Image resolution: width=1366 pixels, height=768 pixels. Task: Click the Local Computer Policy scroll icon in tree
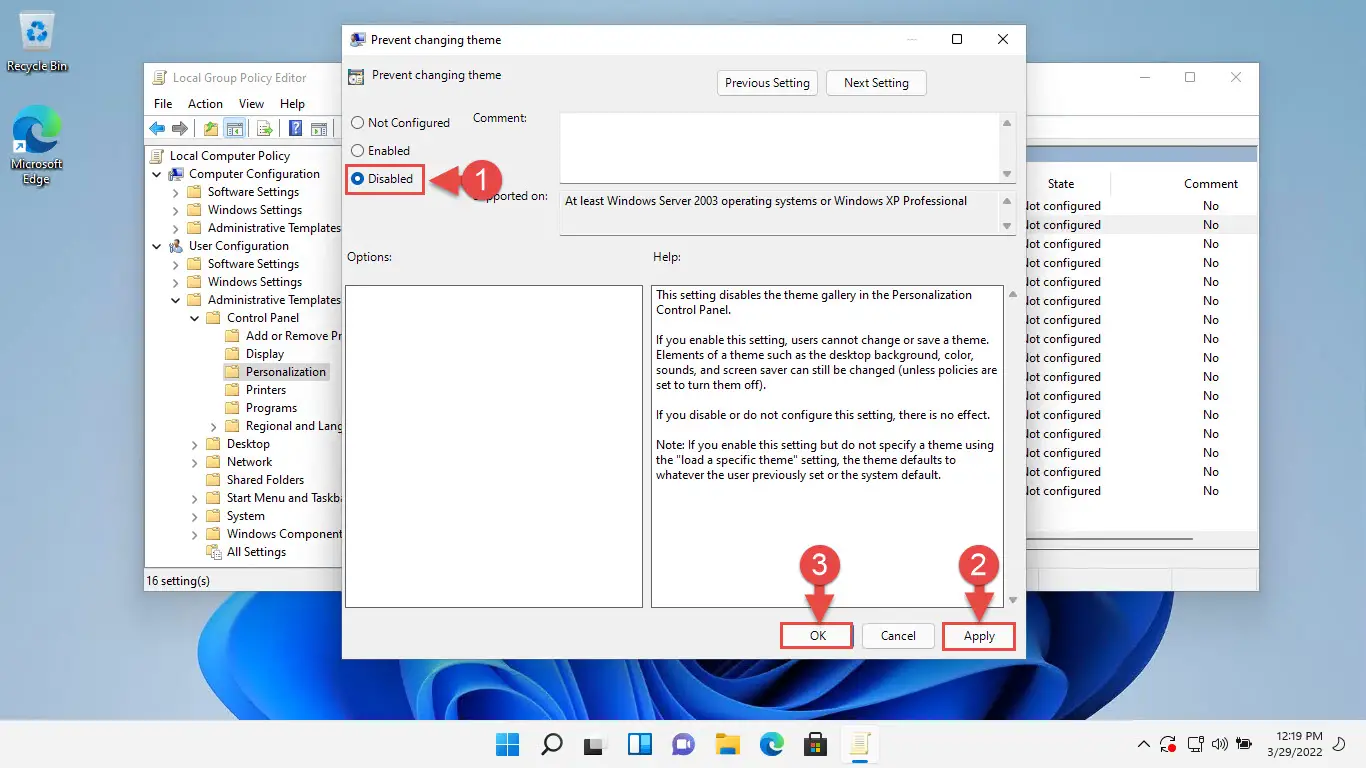coord(158,156)
